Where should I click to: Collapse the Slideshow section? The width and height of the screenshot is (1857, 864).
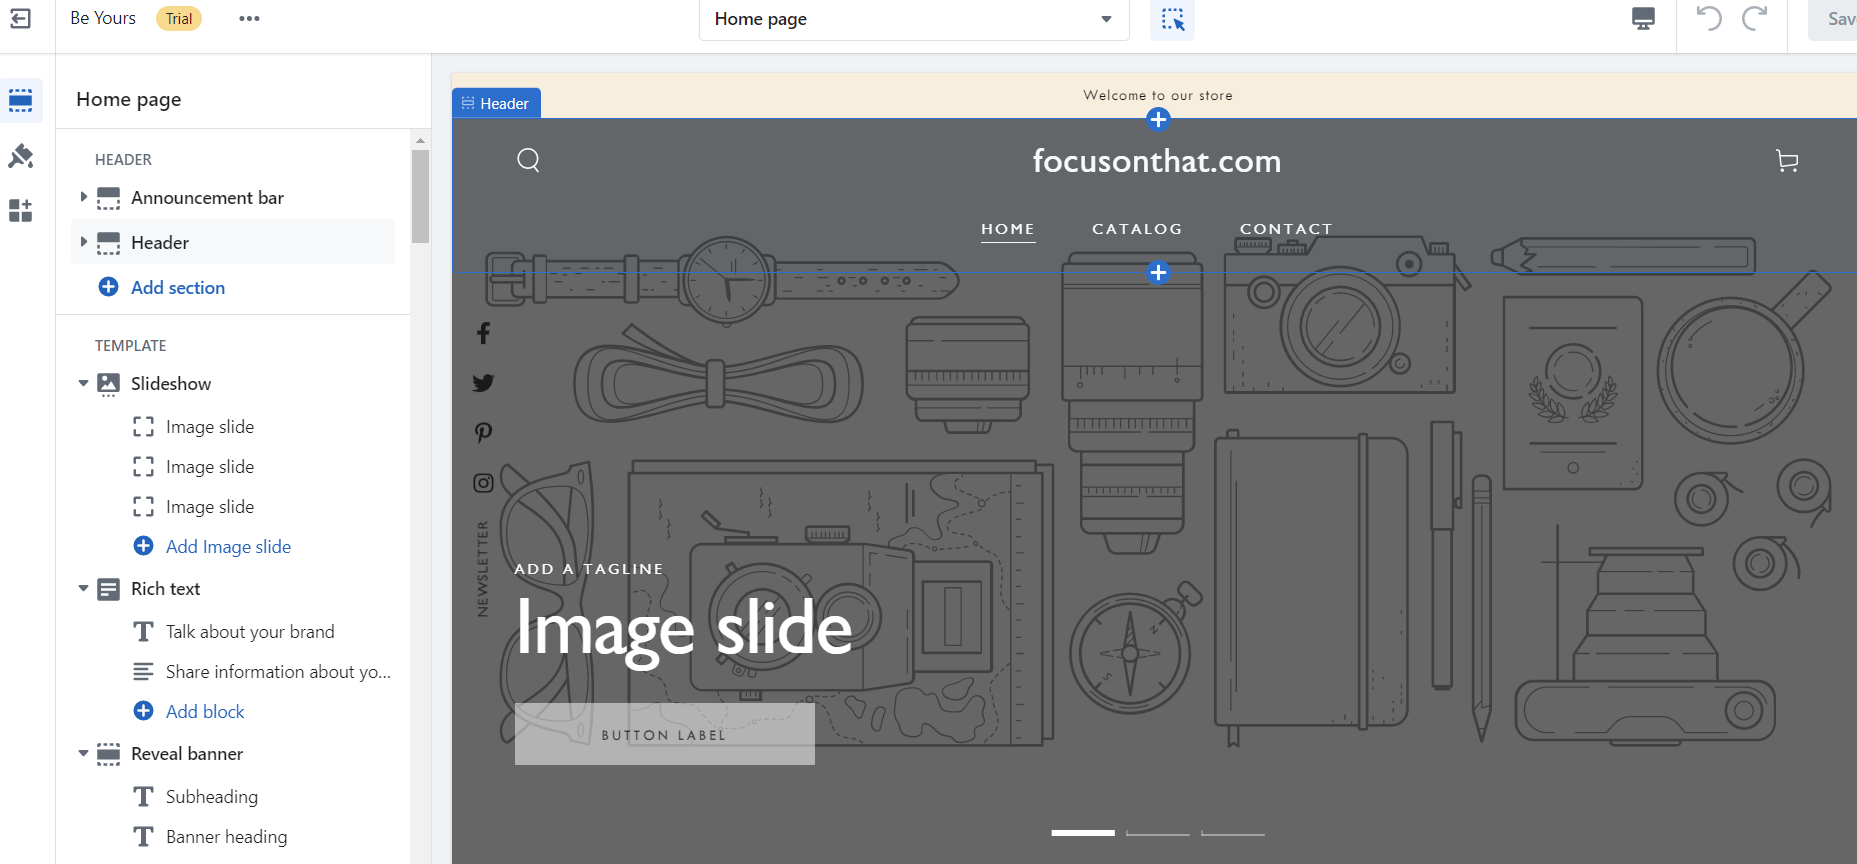(83, 384)
